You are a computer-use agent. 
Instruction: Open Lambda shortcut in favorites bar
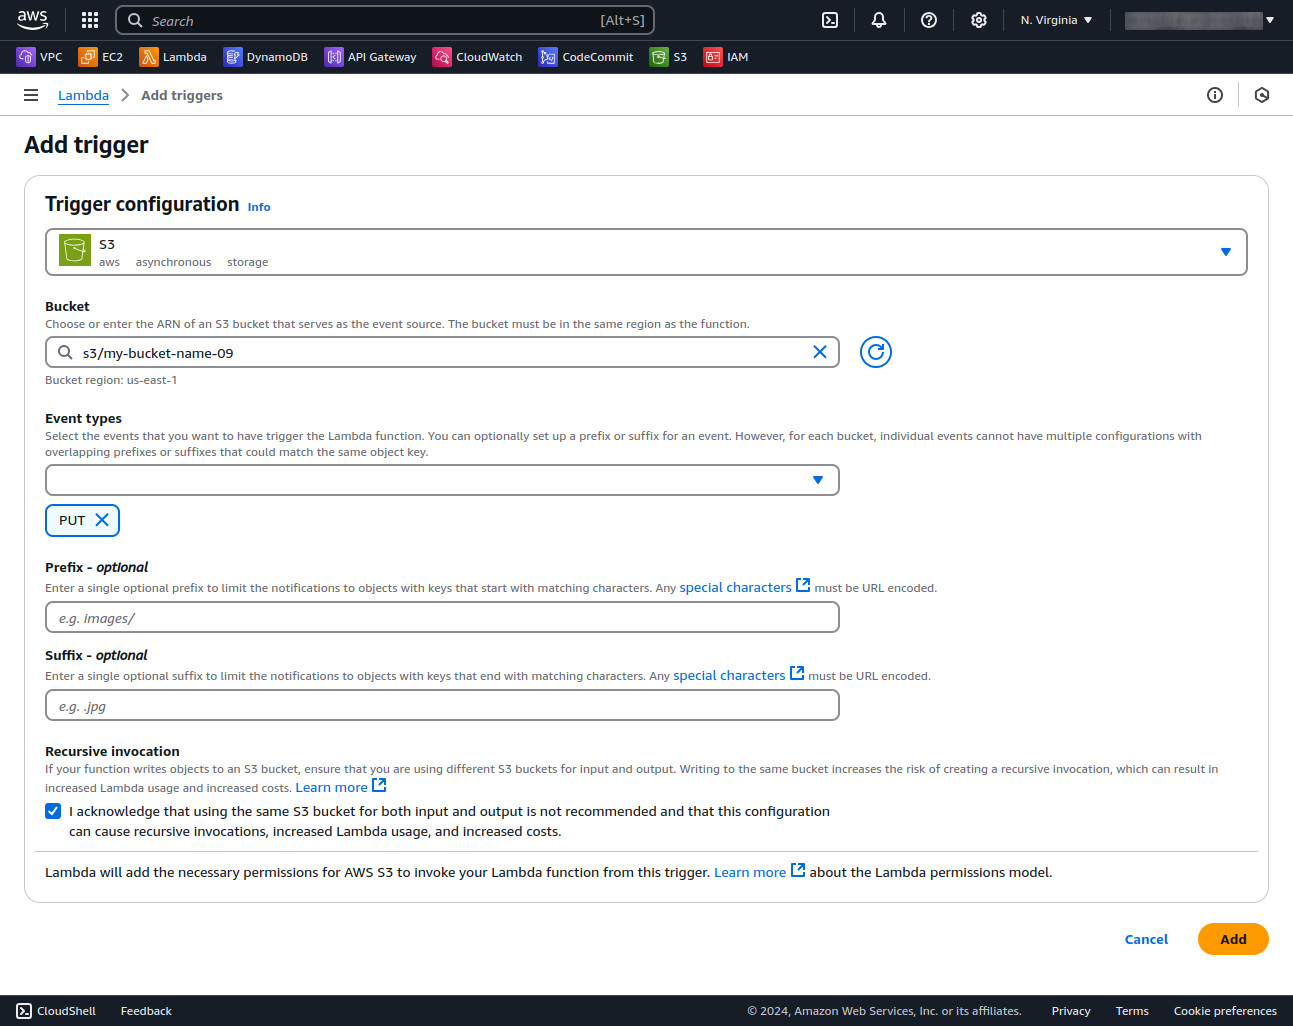173,57
